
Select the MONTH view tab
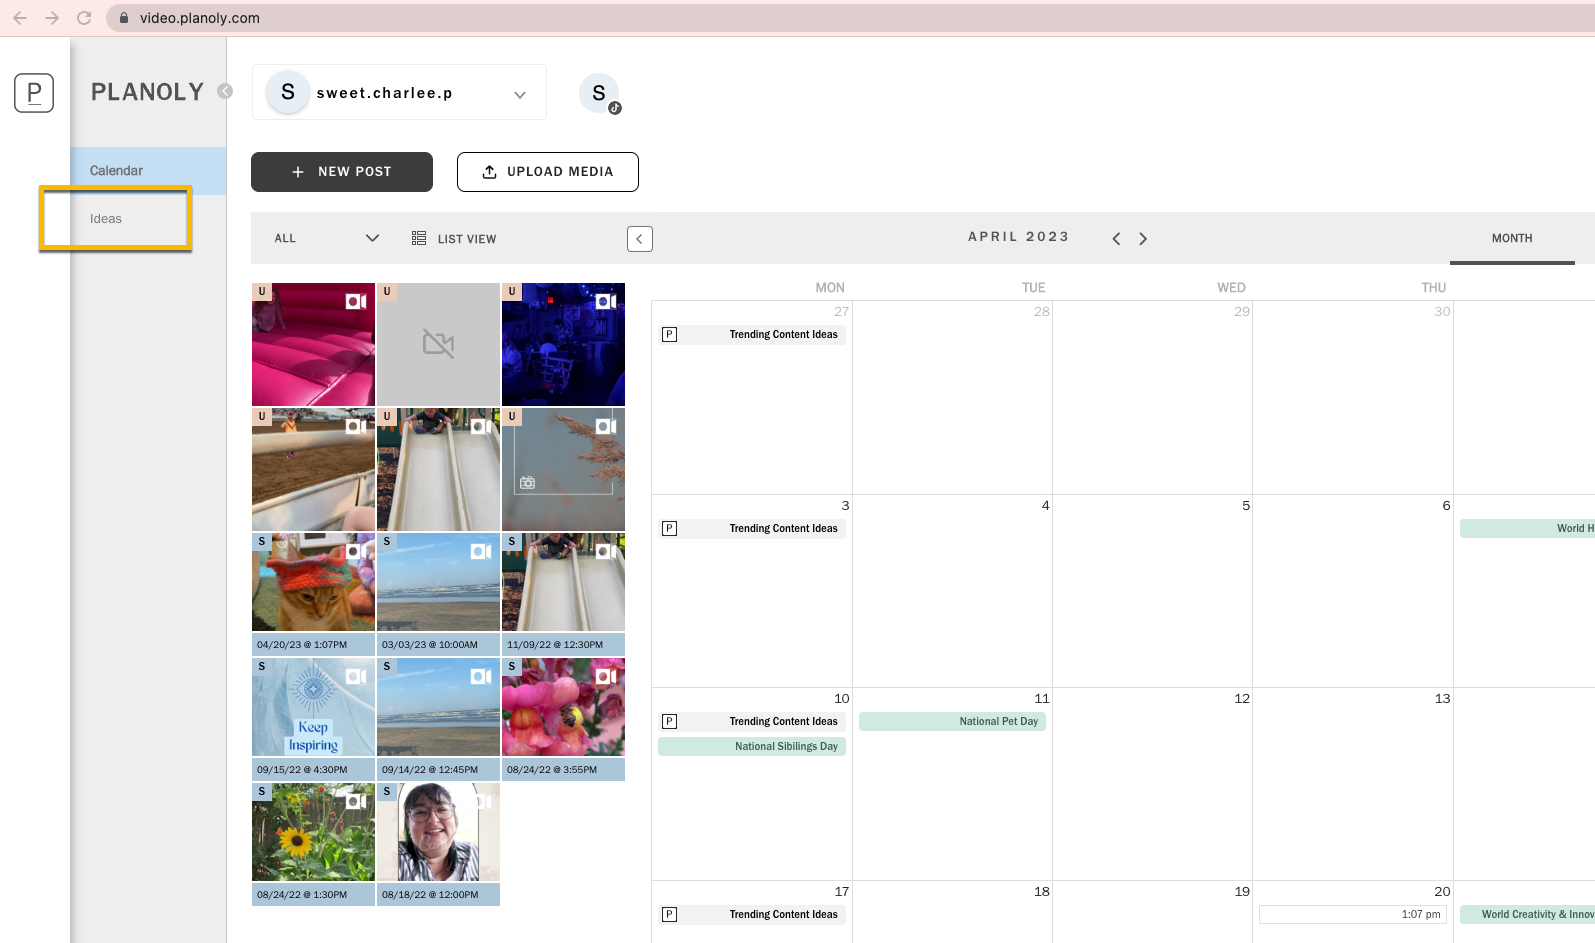1512,239
